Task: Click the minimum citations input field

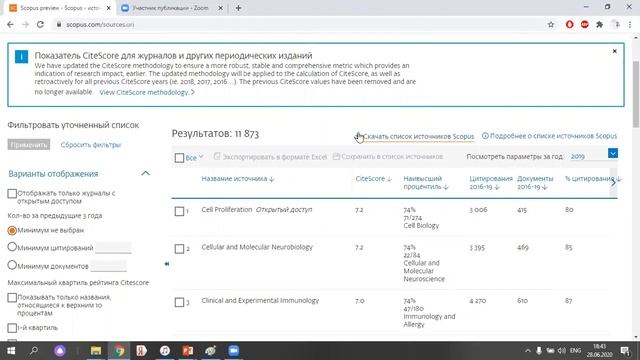Action: point(113,247)
